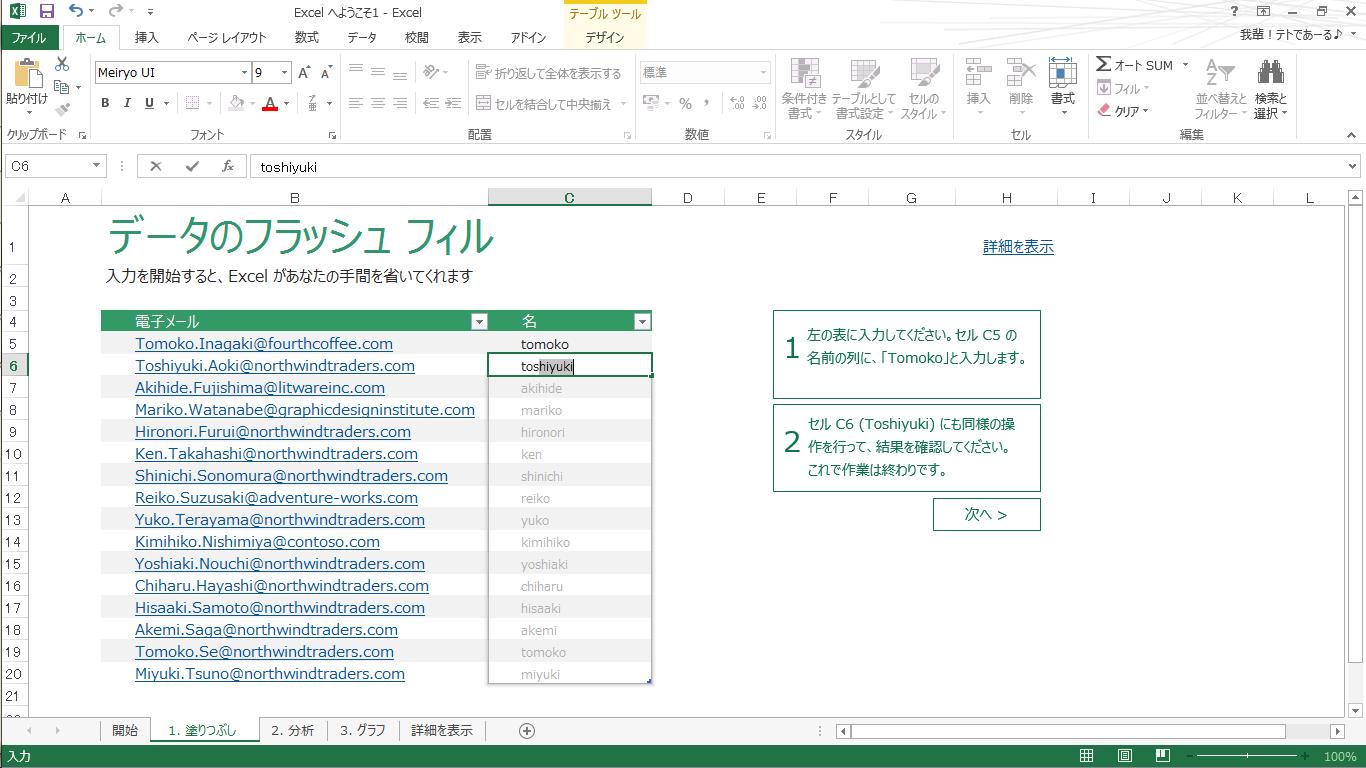Image resolution: width=1366 pixels, height=768 pixels.
Task: Click the Paste clipboard icon
Action: click(26, 75)
